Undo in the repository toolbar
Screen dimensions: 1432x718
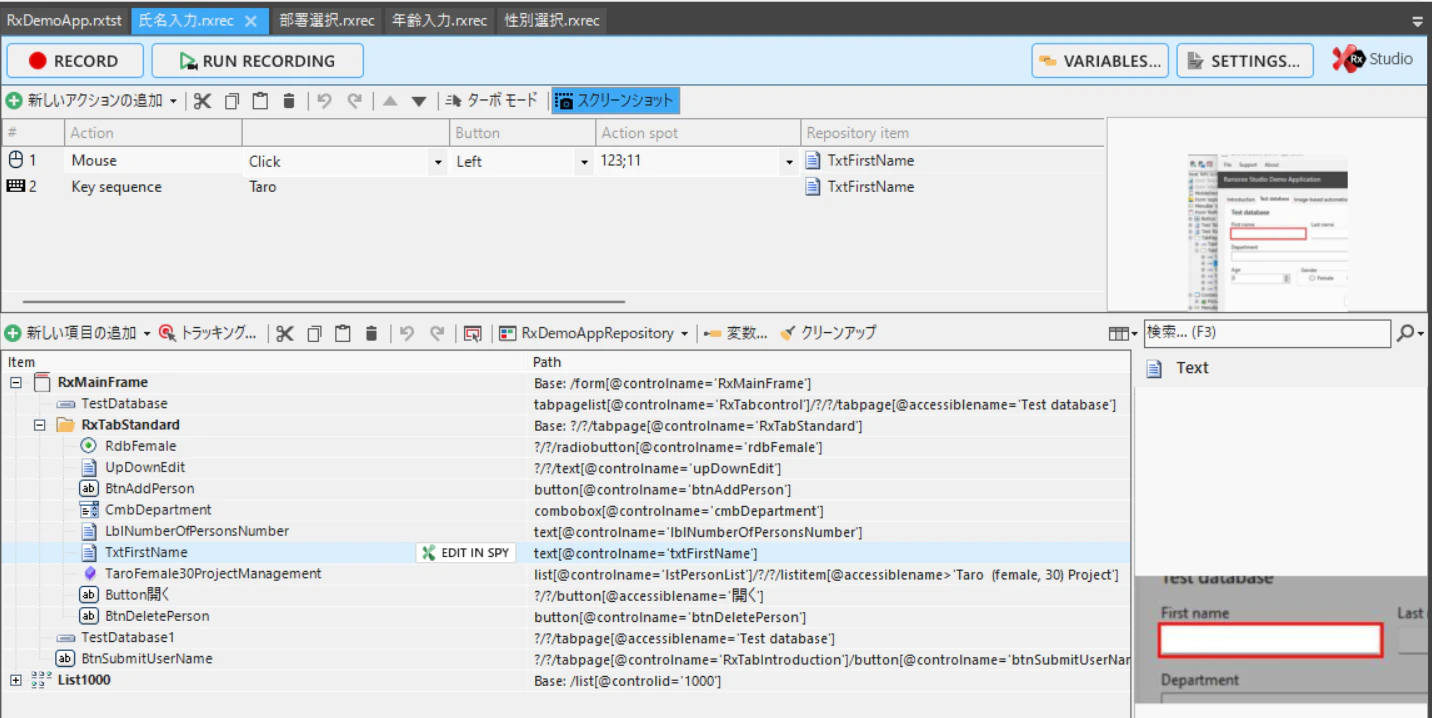pyautogui.click(x=406, y=333)
